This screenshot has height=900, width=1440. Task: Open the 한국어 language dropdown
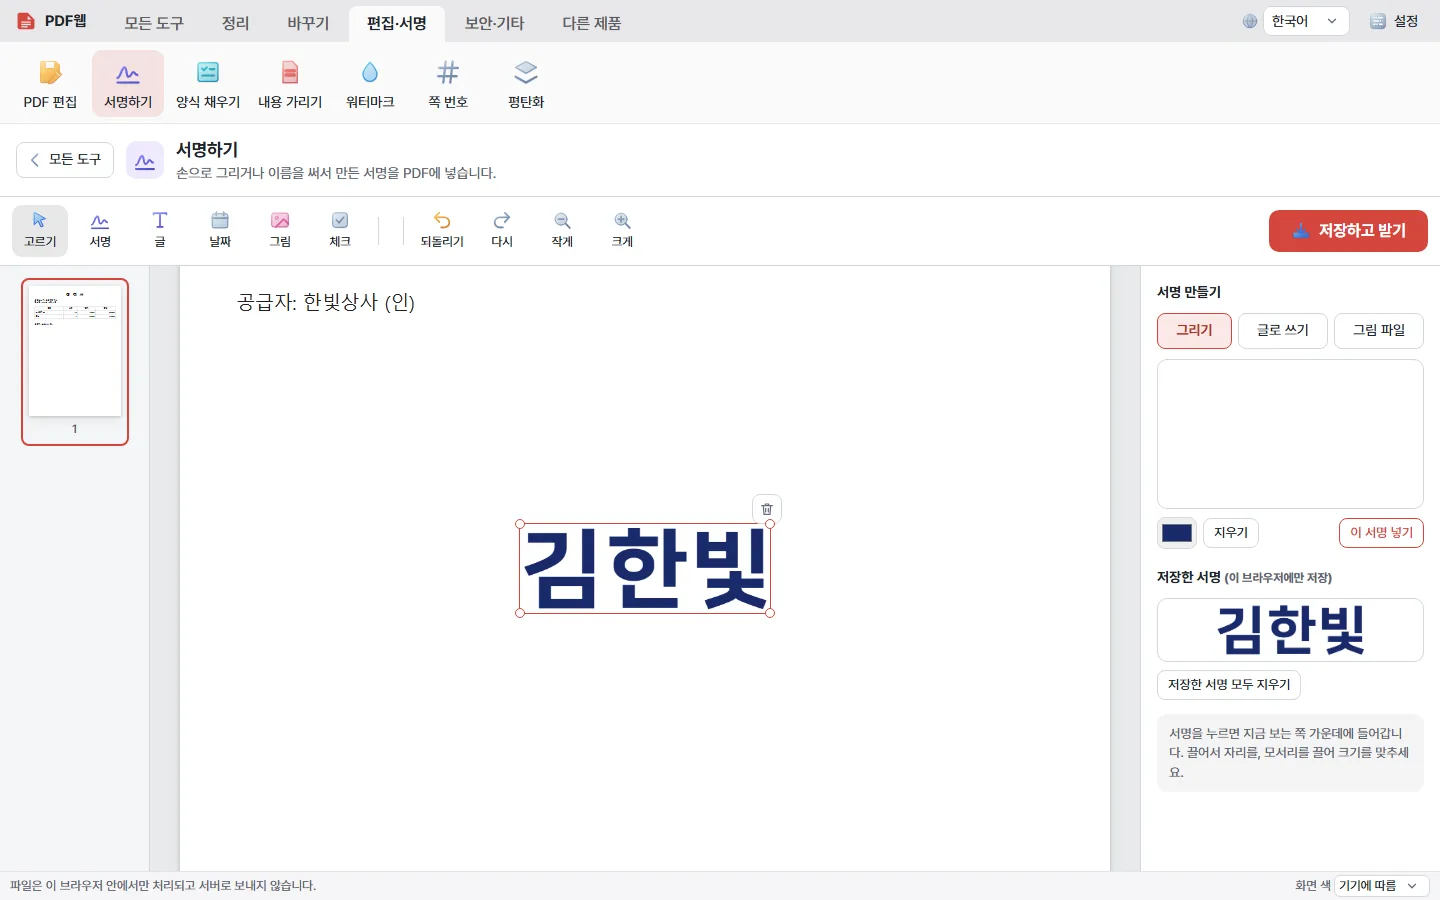(1305, 21)
